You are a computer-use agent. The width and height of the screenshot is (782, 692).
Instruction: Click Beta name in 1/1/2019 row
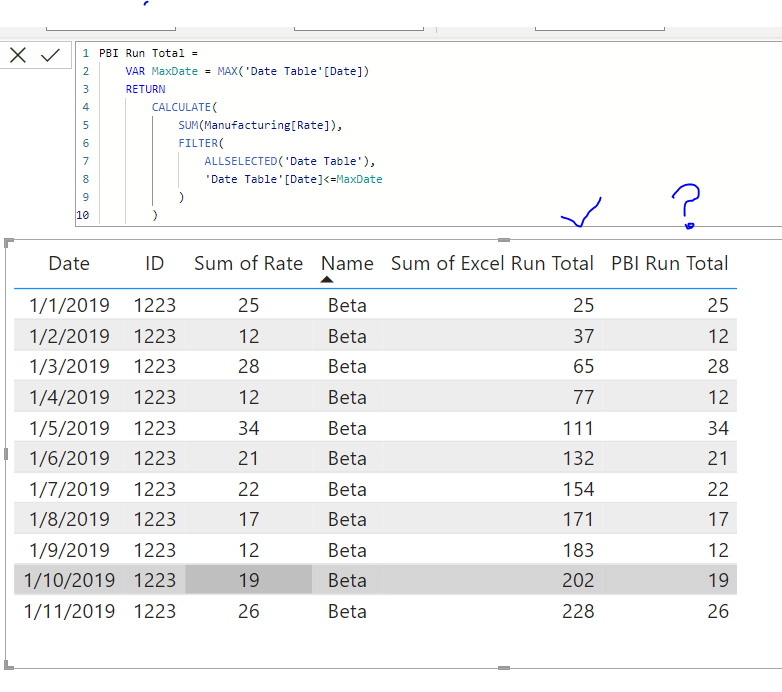pyautogui.click(x=347, y=305)
